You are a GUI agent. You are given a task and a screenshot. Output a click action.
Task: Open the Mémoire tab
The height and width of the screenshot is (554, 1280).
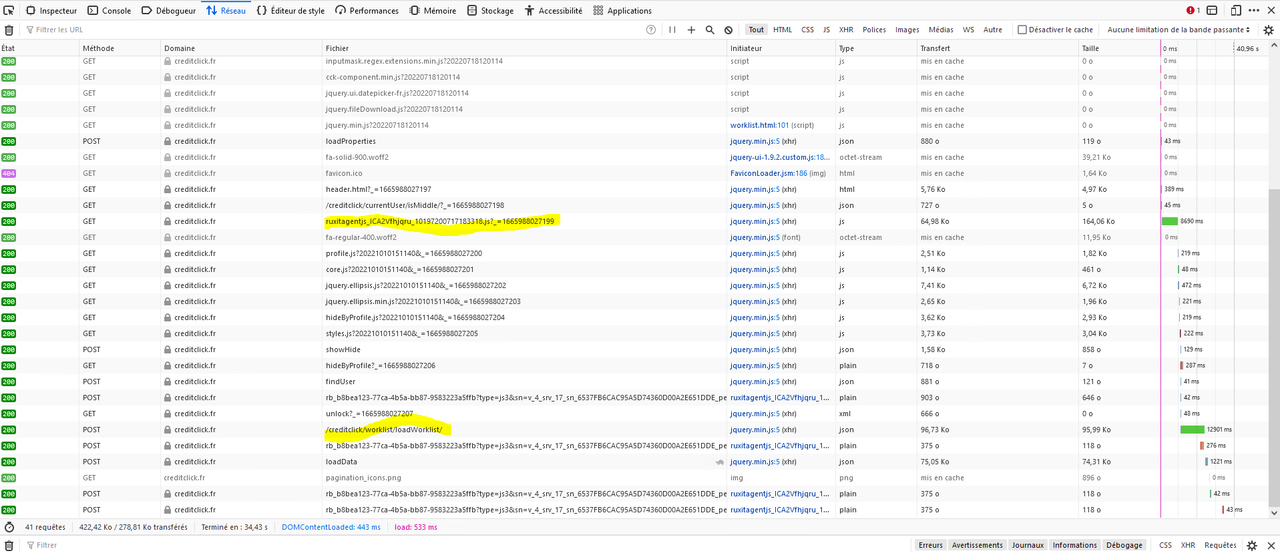click(x=433, y=10)
